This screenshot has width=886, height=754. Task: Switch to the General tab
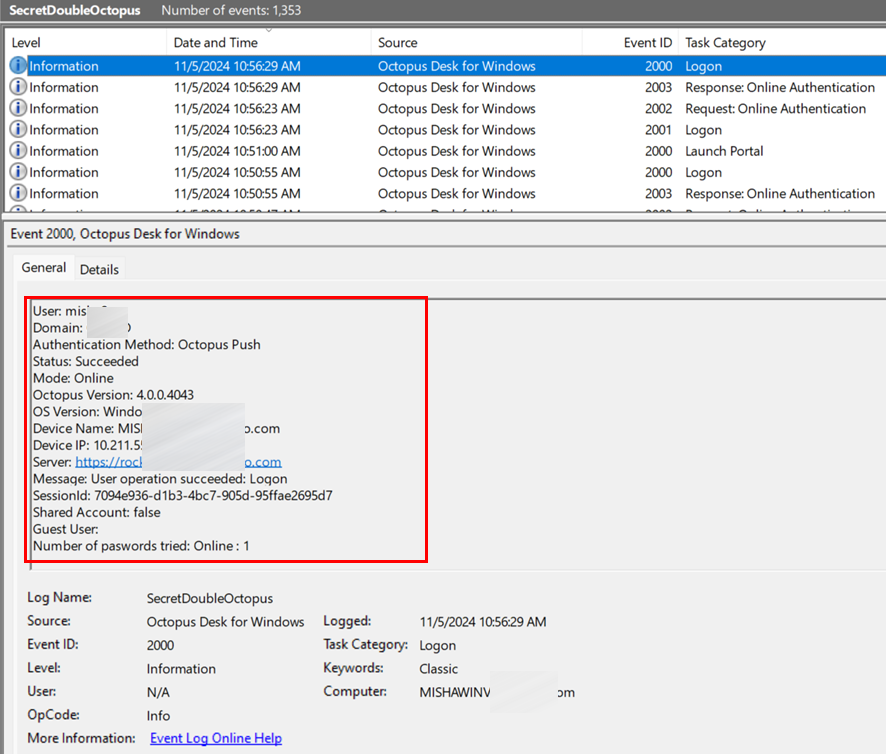click(44, 267)
